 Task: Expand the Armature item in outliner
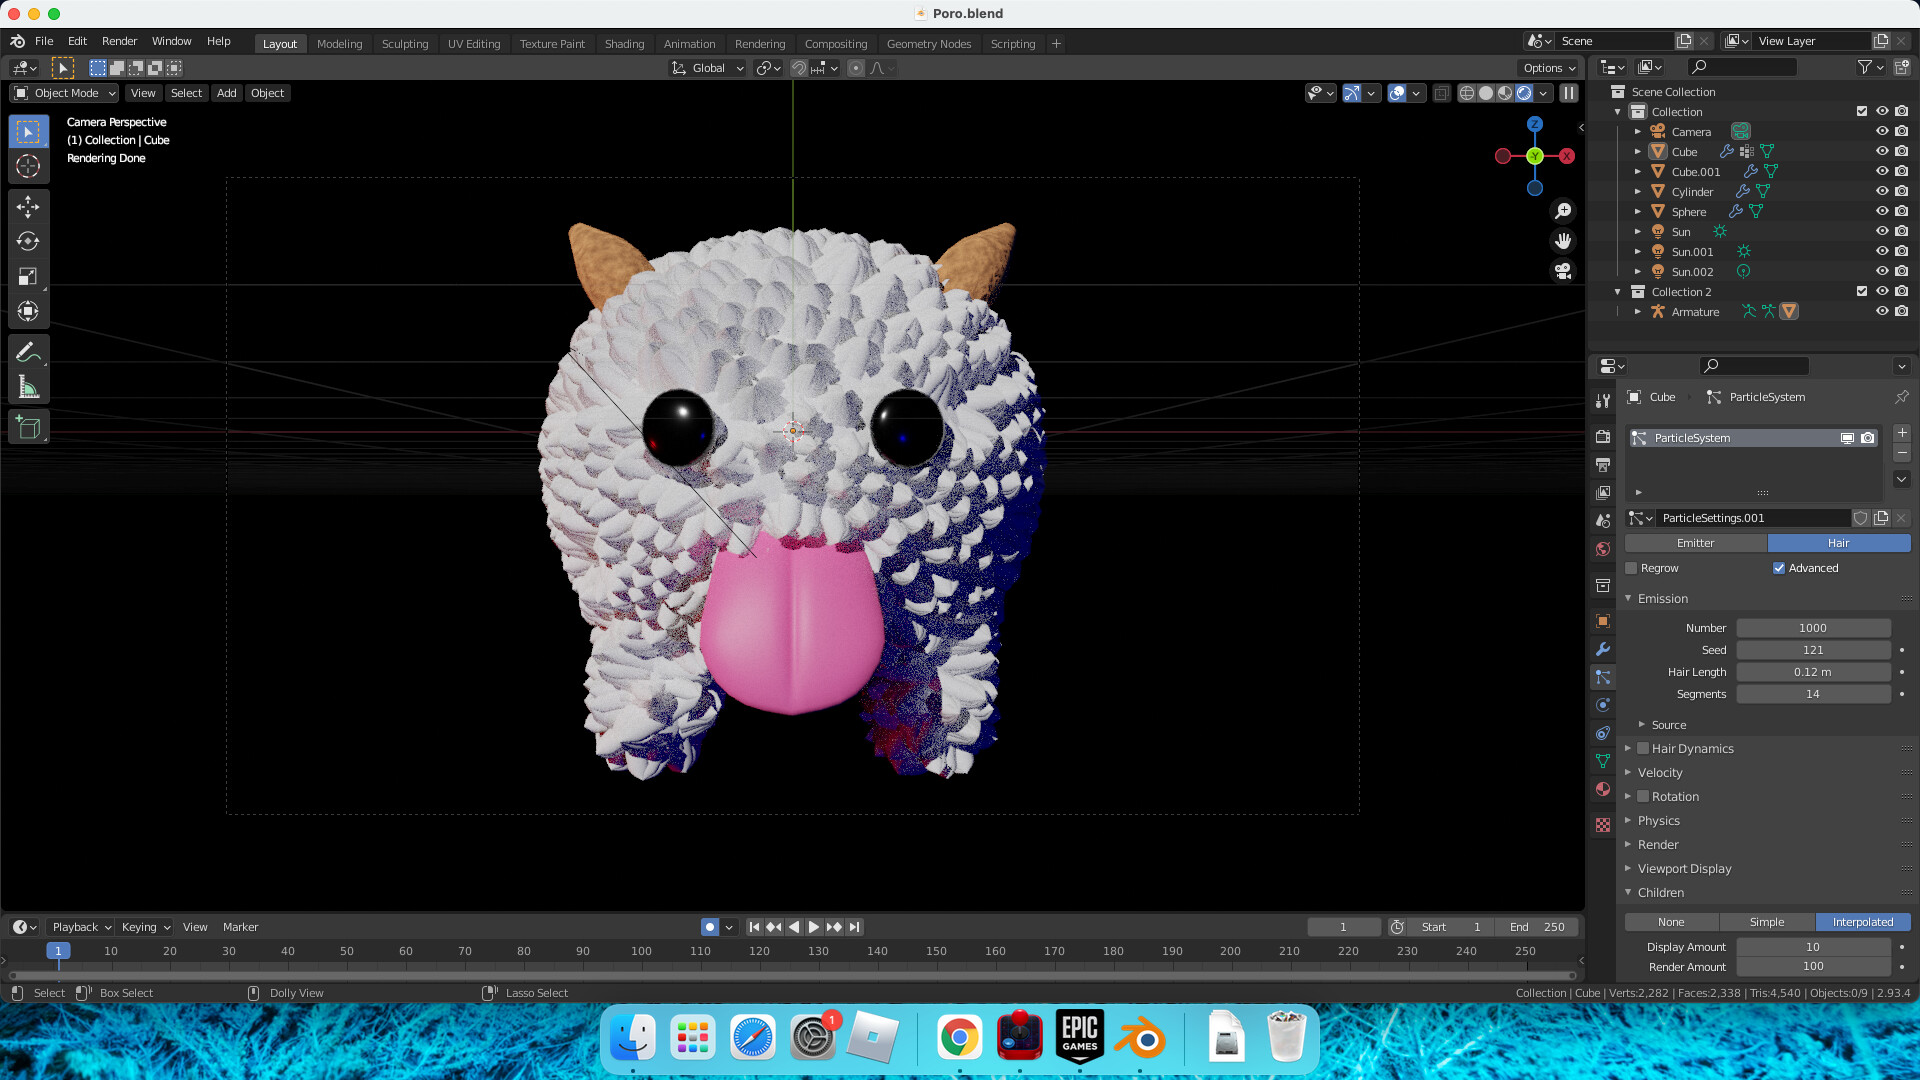[x=1638, y=312]
